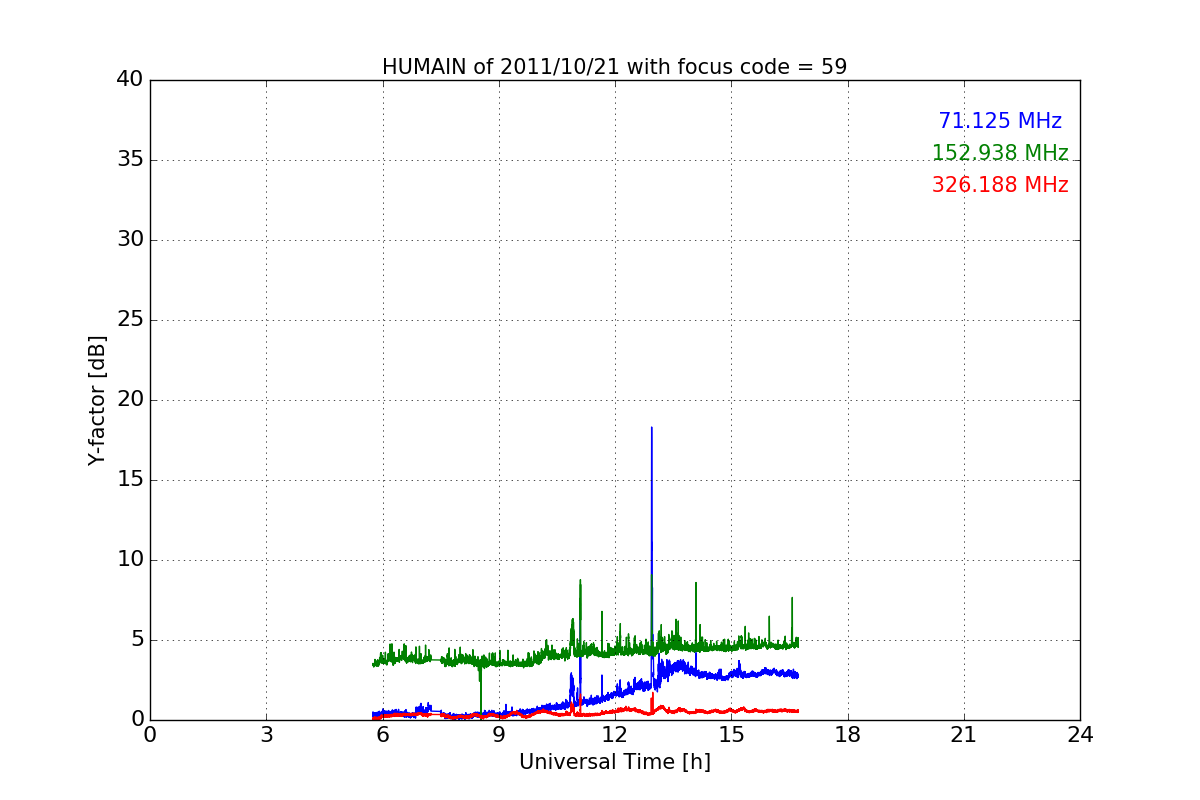Select the blue 71.125 MHz legend label

point(1000,121)
